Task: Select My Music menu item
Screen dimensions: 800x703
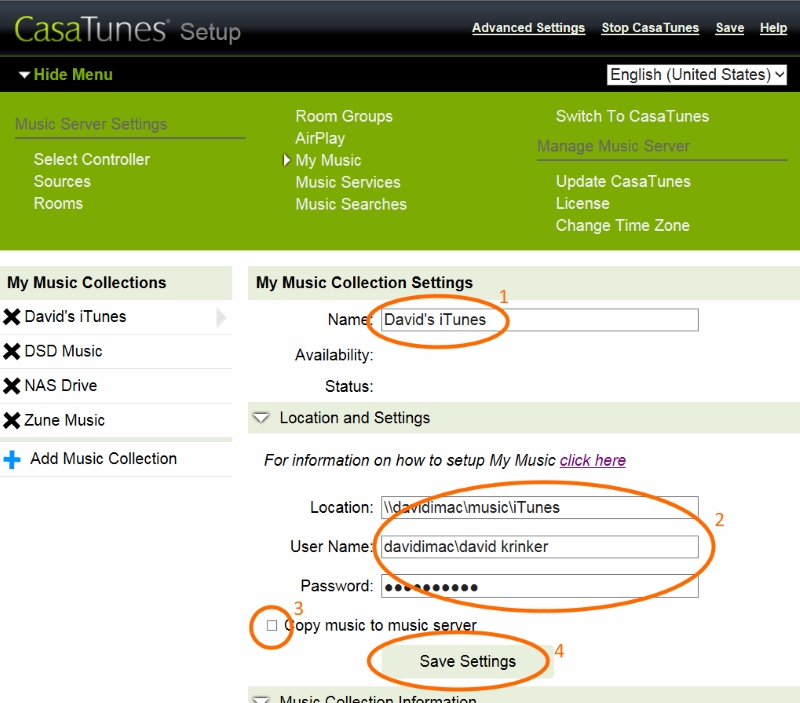Action: point(328,160)
